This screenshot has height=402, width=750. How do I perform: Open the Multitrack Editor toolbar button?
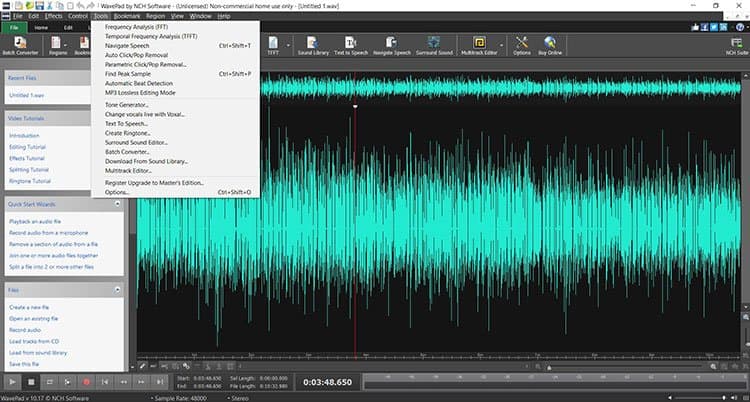[479, 45]
